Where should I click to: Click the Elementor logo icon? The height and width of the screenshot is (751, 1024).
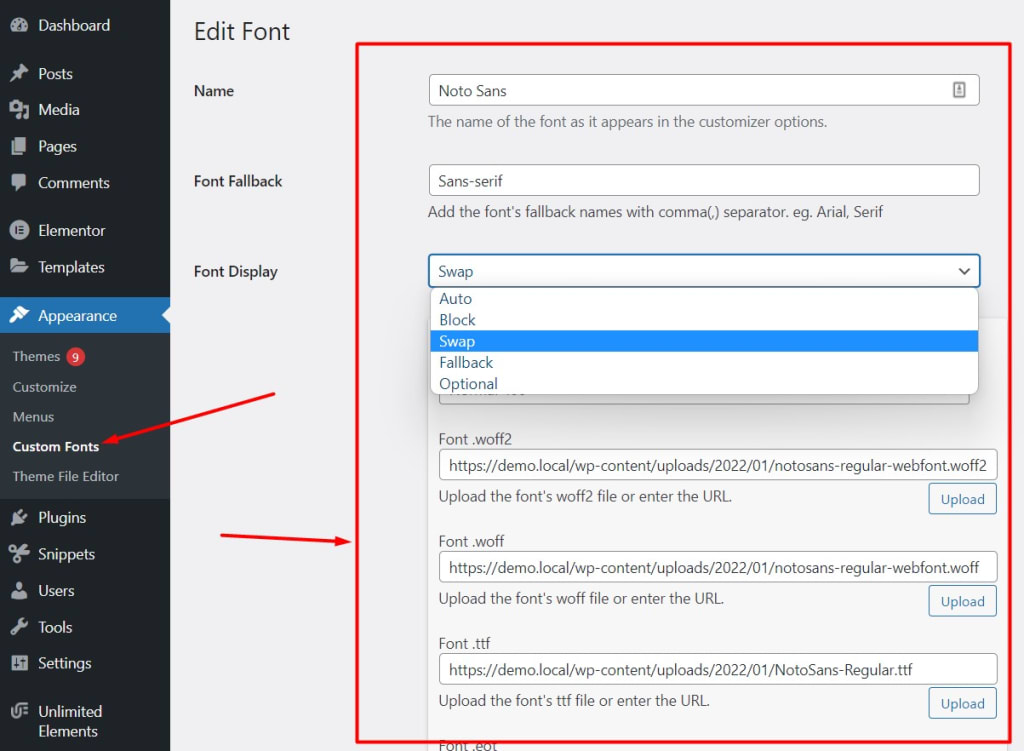[x=20, y=231]
